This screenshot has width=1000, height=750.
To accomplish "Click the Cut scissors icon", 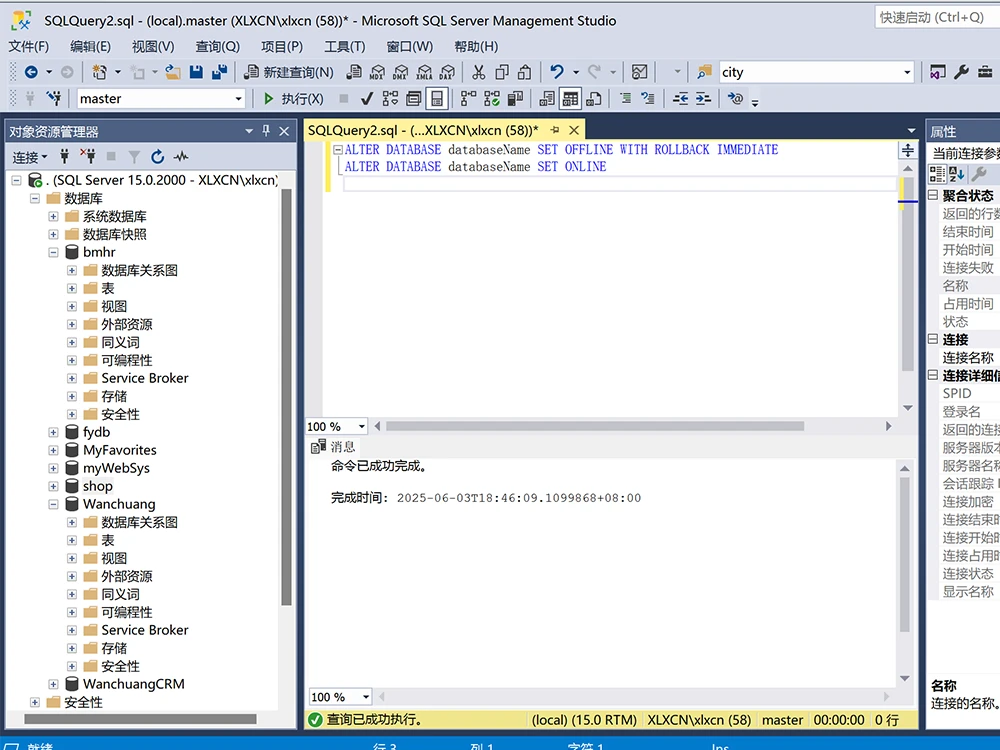I will click(x=478, y=72).
